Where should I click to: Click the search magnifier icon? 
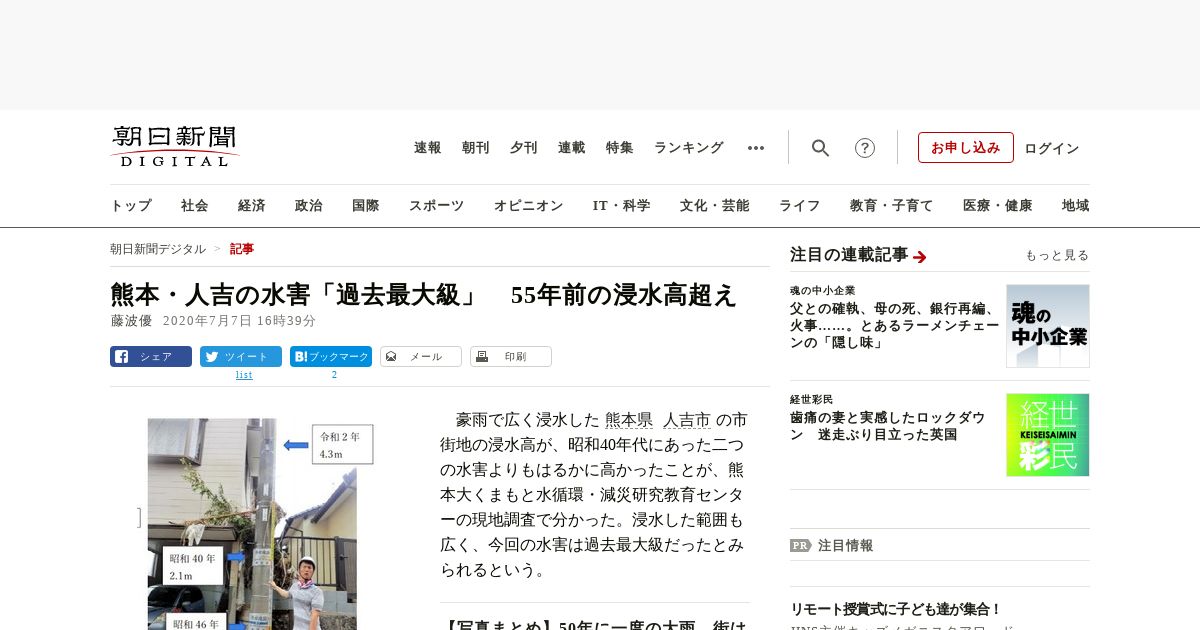coord(820,148)
